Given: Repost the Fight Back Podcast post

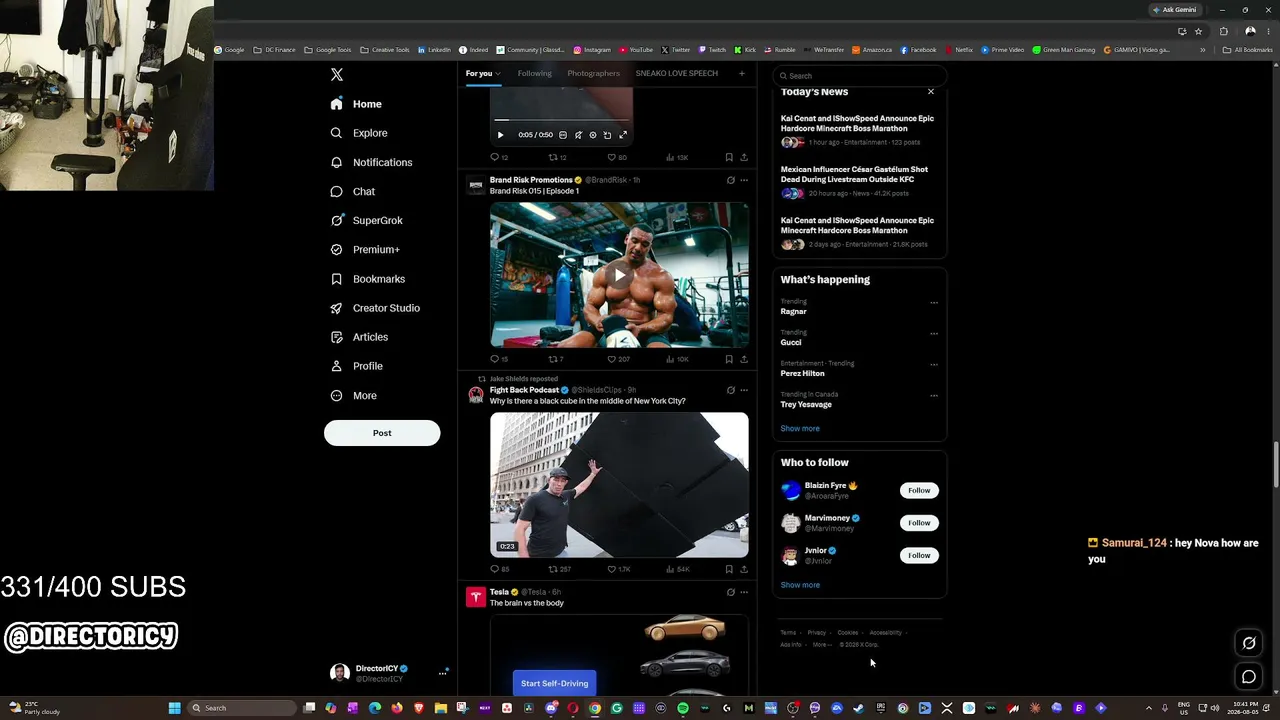Looking at the screenshot, I should tap(553, 569).
